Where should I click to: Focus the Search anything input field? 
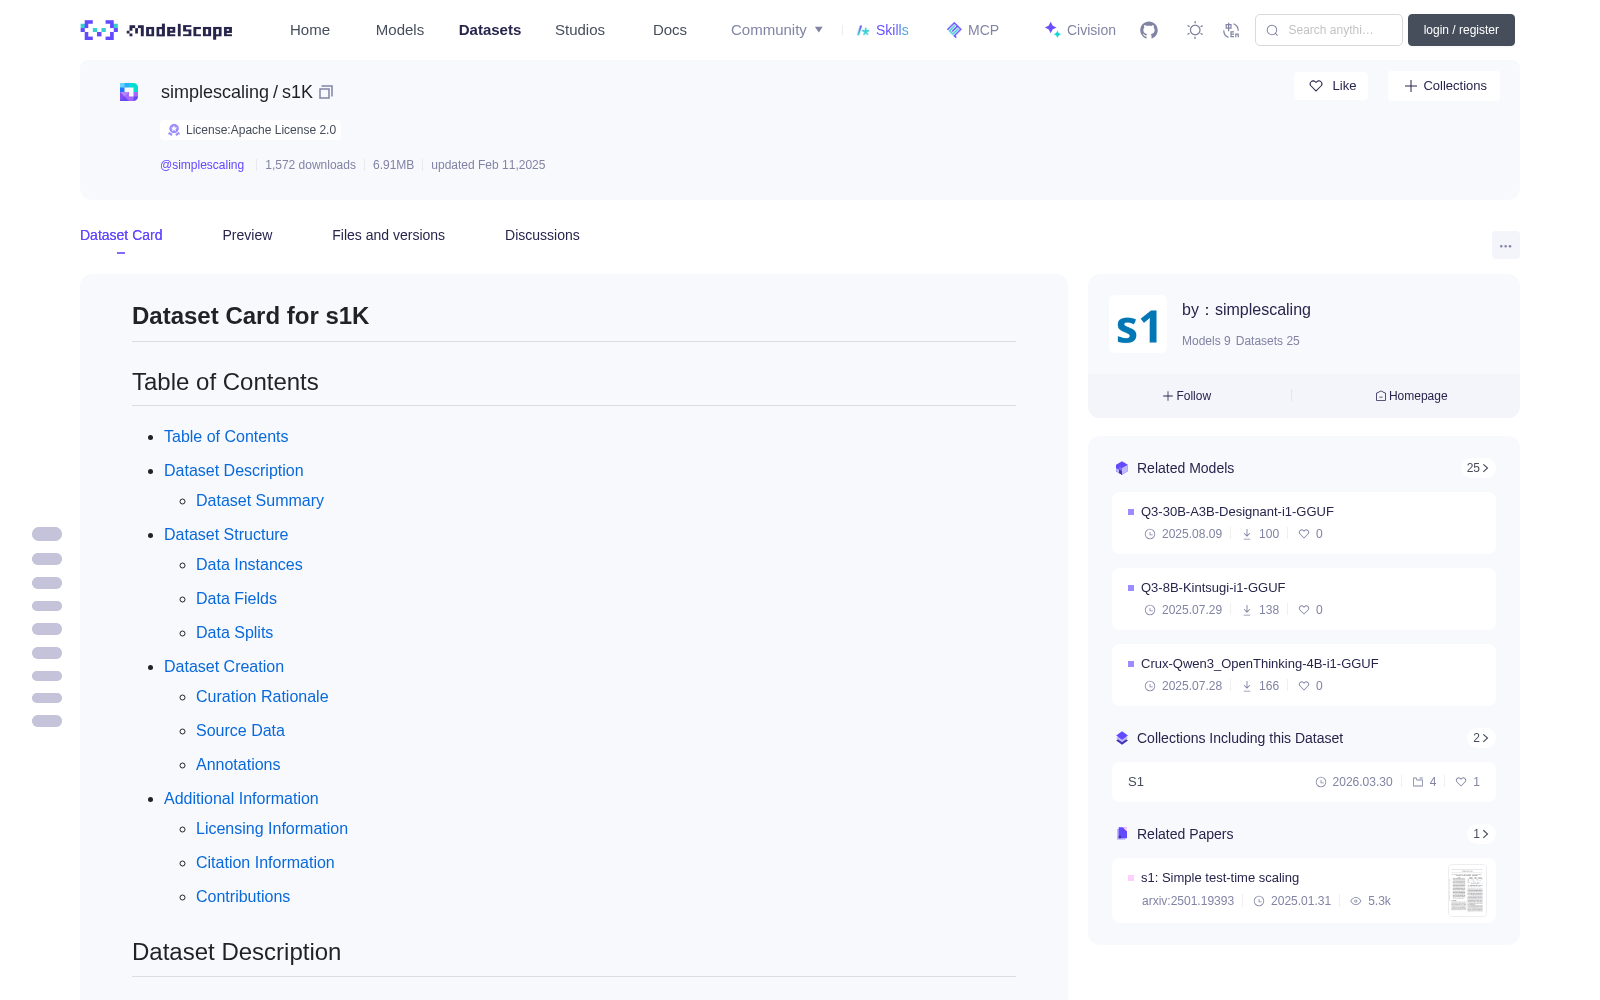point(1329,30)
